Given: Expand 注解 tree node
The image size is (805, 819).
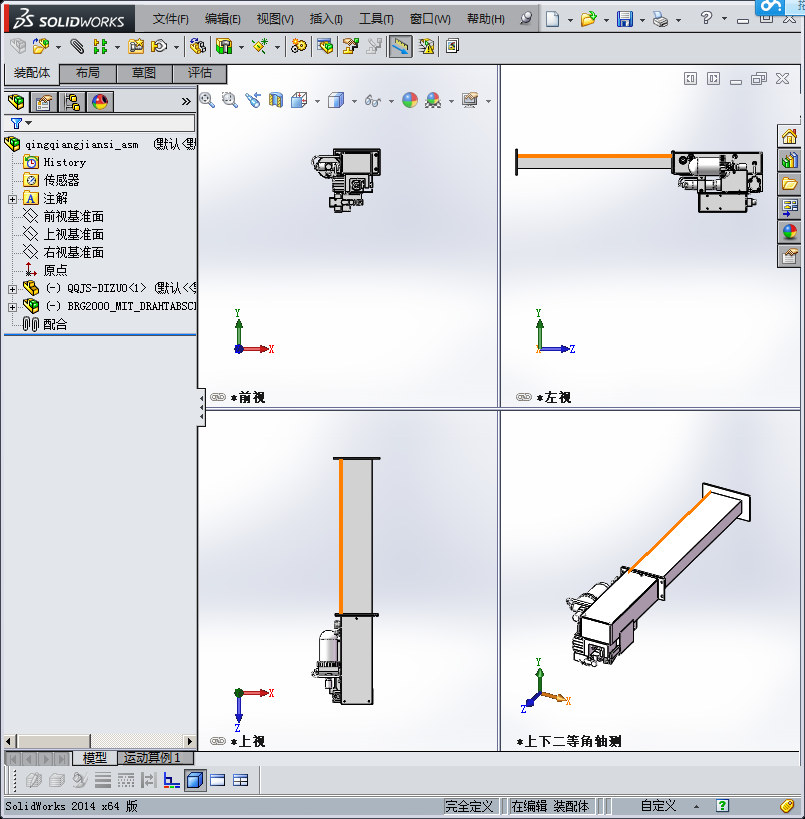Looking at the screenshot, I should coord(12,199).
